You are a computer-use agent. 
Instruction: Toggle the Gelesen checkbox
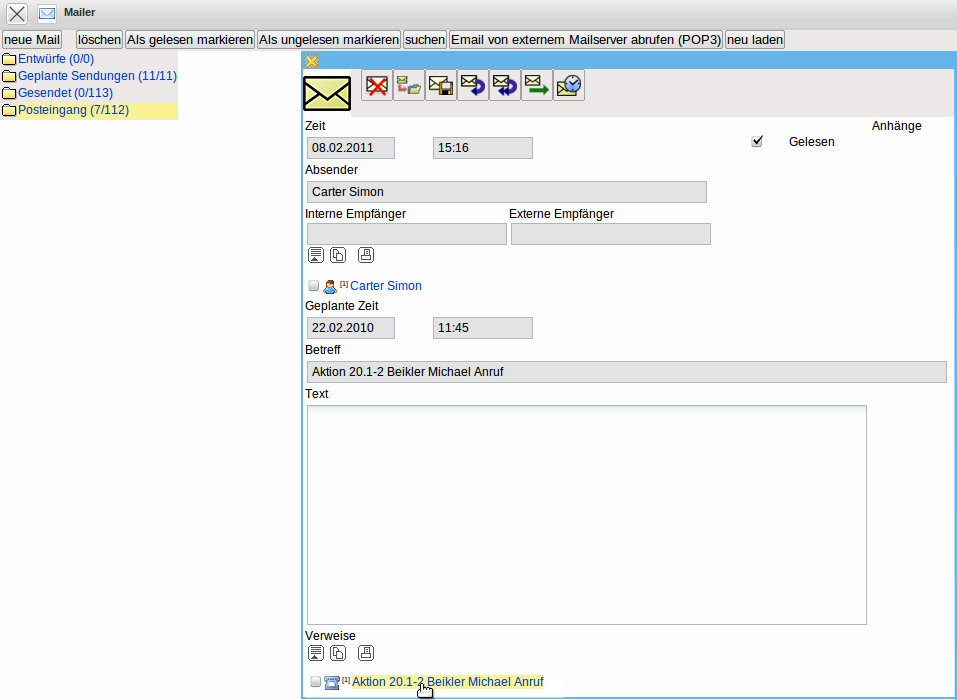point(757,142)
